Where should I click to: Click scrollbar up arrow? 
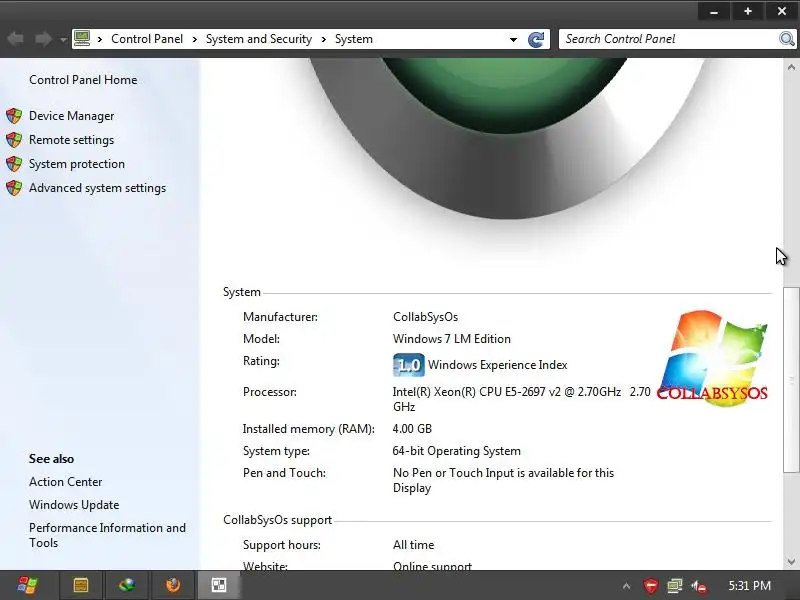[x=791, y=67]
